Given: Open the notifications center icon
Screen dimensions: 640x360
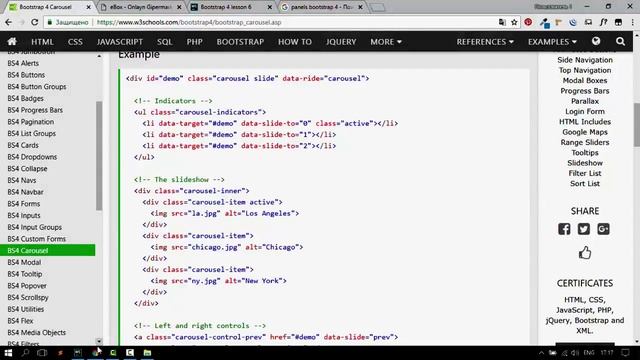Looking at the screenshot, I should (625, 353).
